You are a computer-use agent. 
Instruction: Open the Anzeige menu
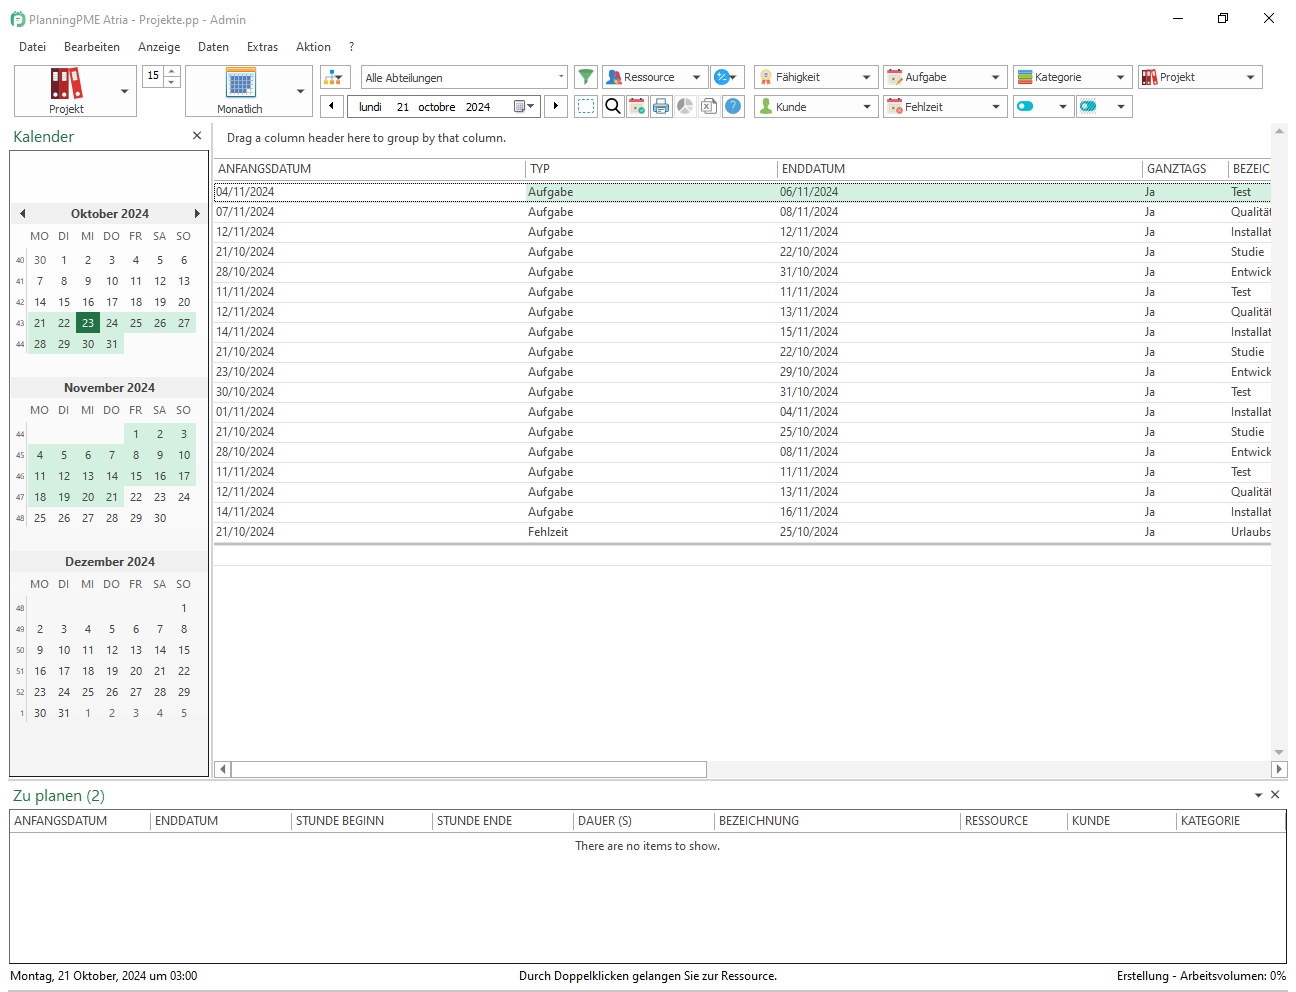pos(159,47)
